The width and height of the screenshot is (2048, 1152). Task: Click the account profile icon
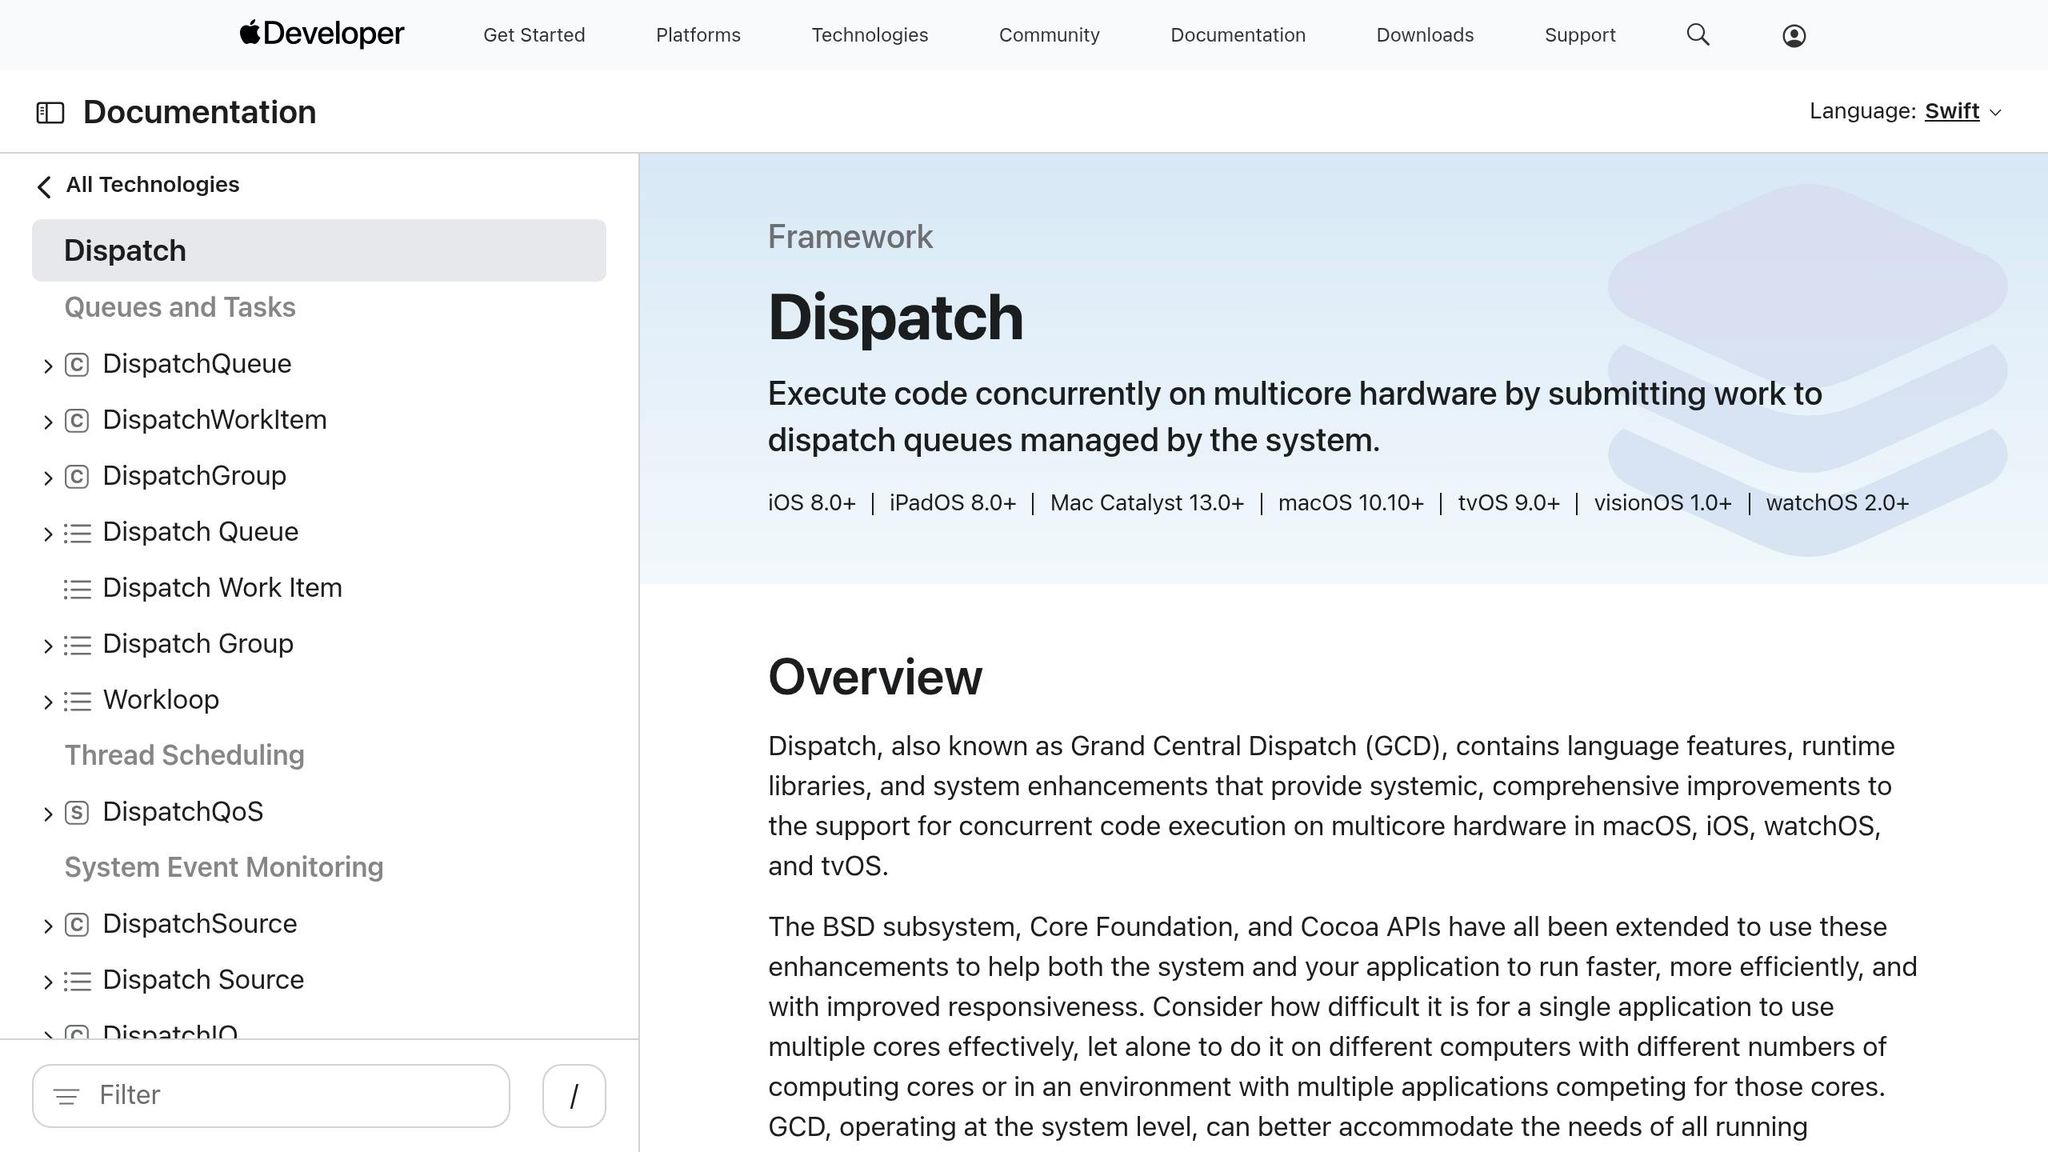[x=1793, y=35]
